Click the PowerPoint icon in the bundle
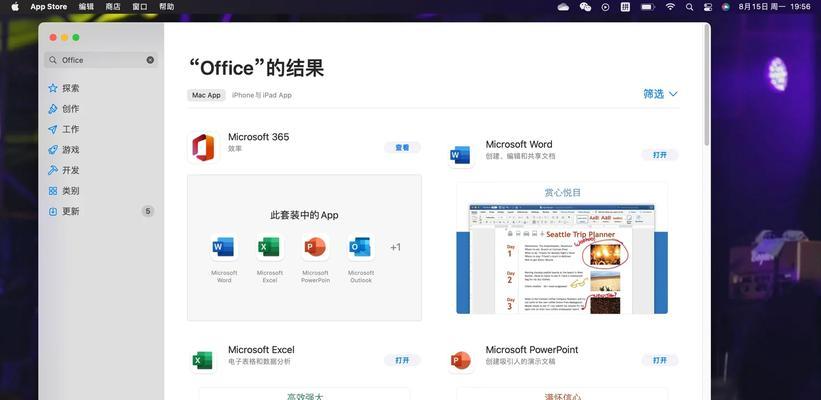 pyautogui.click(x=315, y=247)
